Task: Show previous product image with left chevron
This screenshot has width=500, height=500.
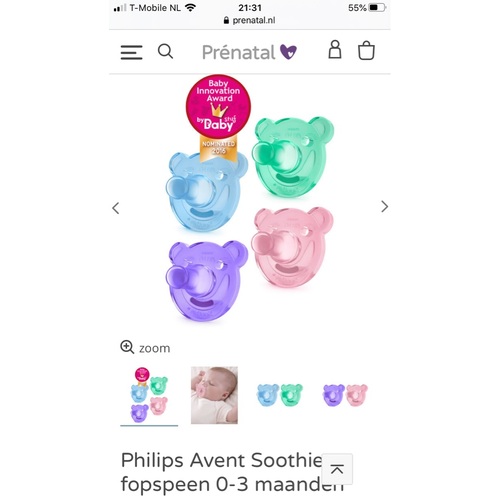Action: click(116, 208)
